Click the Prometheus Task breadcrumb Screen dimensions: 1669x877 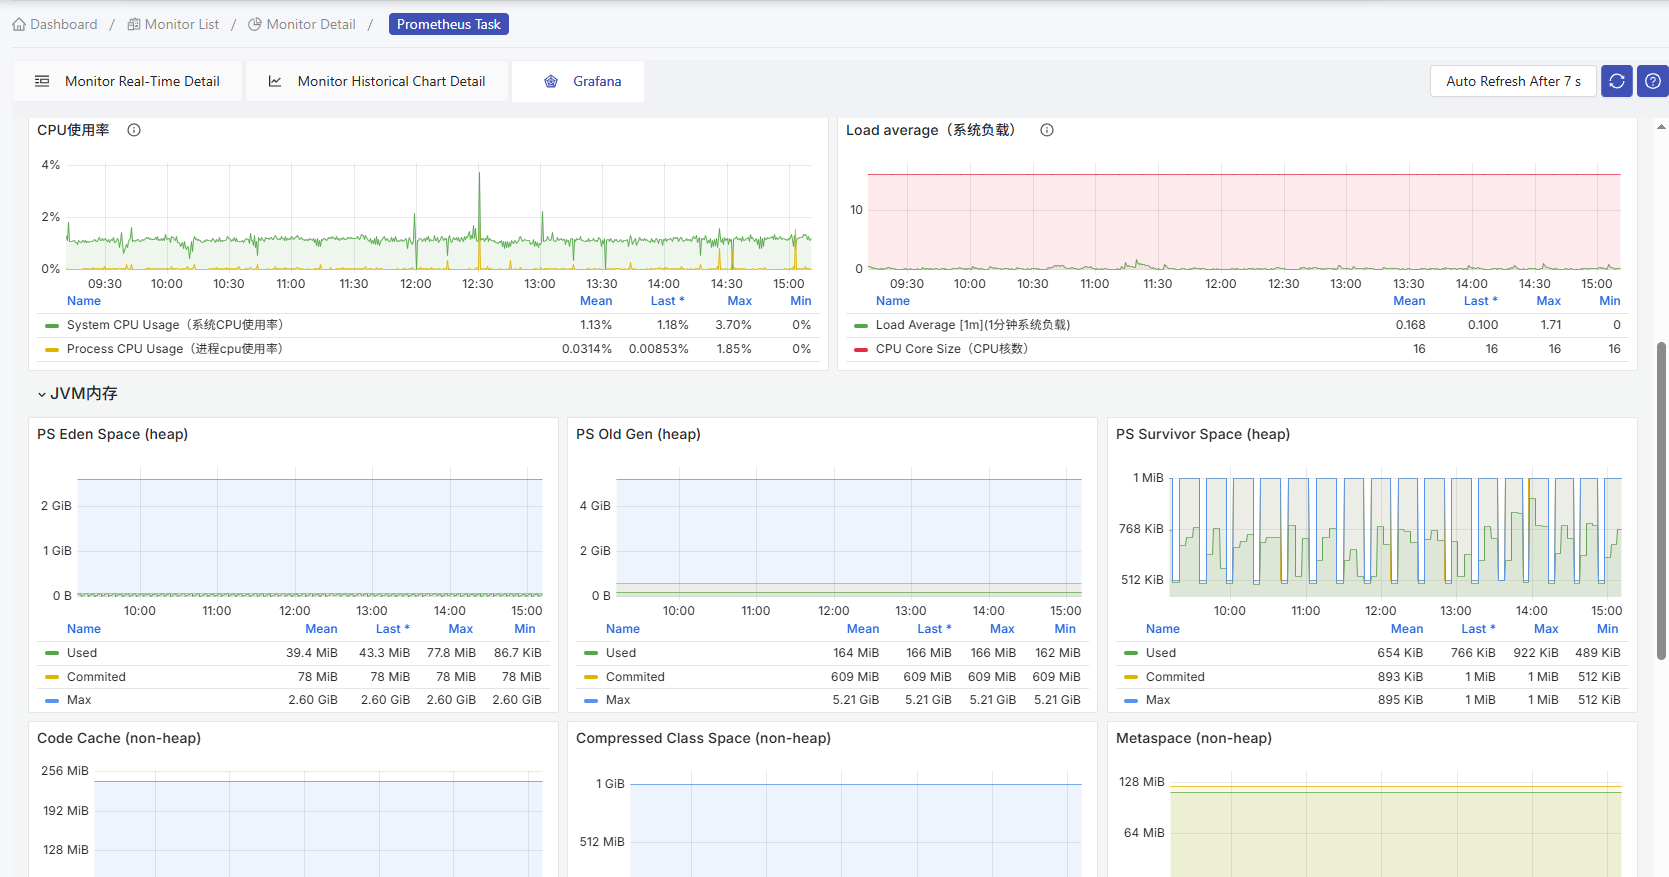pyautogui.click(x=448, y=24)
